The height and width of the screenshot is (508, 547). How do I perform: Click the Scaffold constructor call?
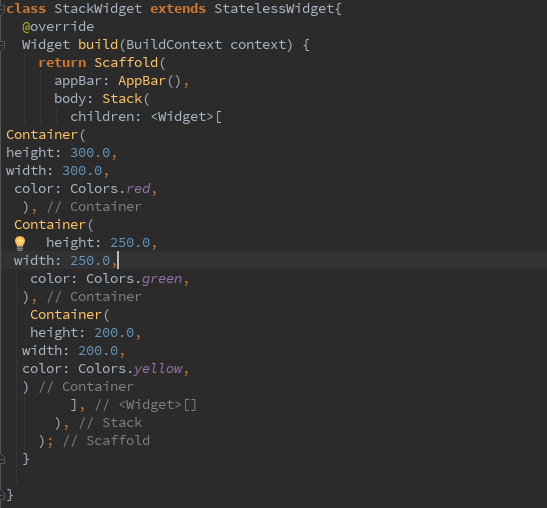point(126,63)
